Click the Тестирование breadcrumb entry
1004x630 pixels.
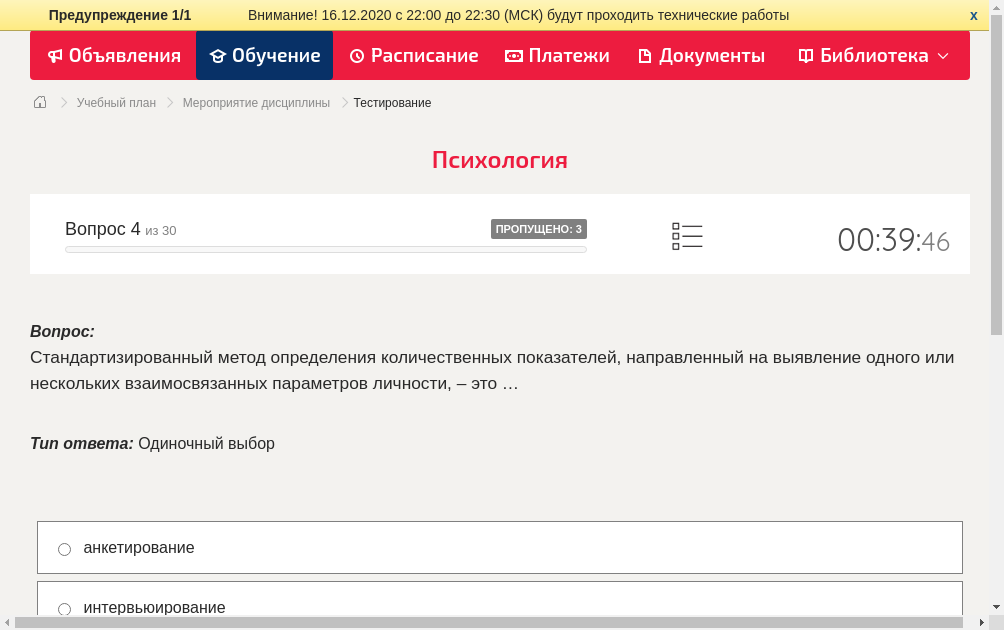pos(391,102)
